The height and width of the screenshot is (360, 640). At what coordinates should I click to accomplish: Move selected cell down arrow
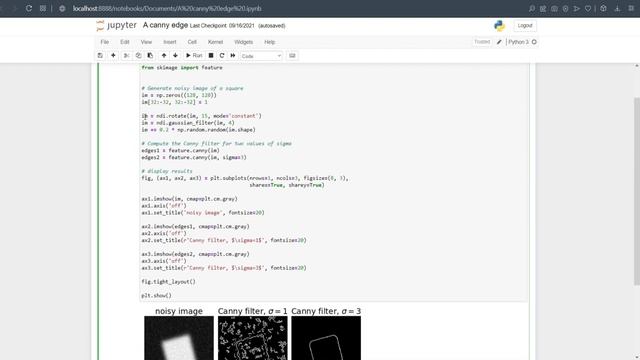click(x=176, y=56)
